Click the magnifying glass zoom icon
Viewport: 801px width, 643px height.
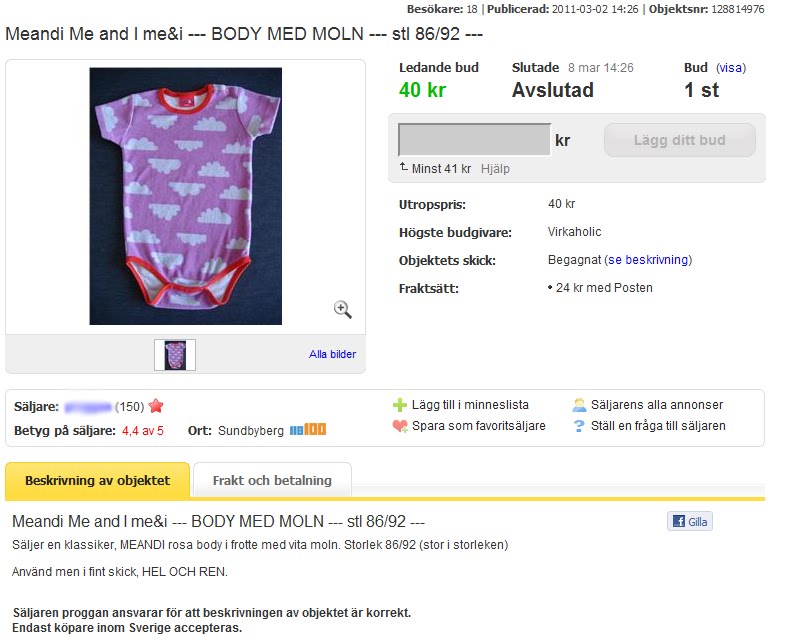(x=342, y=309)
